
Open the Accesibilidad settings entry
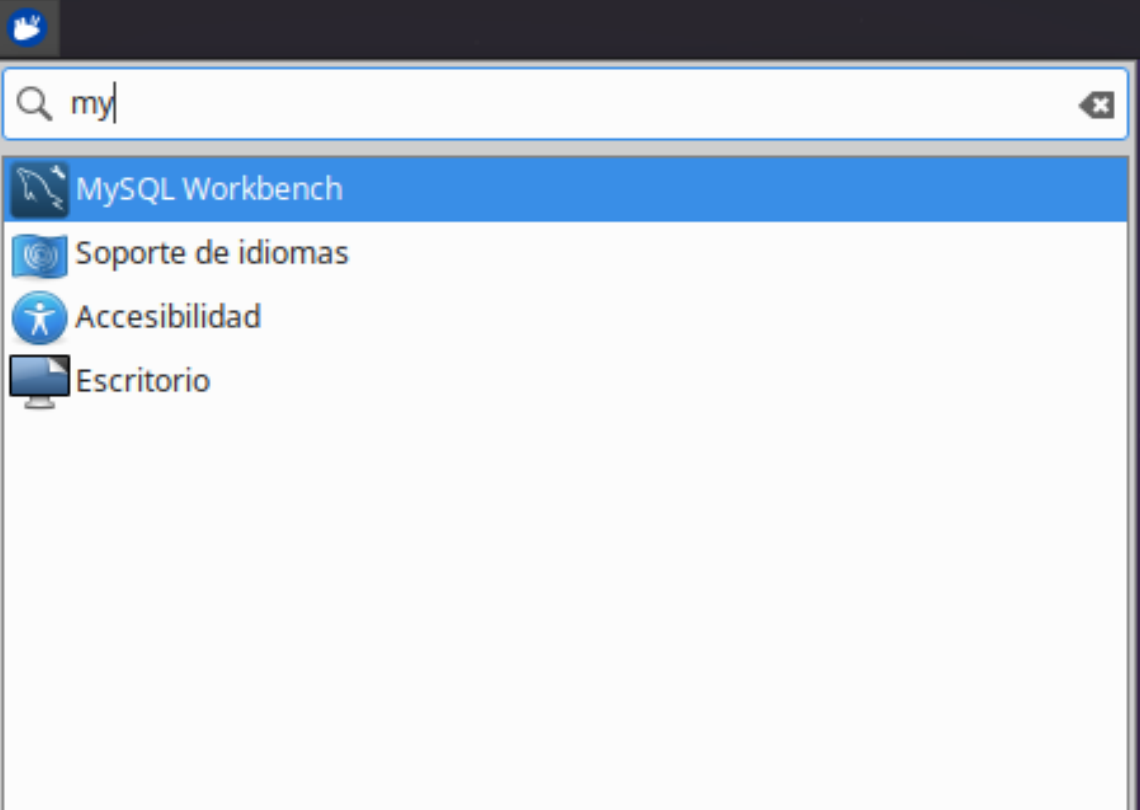coord(170,317)
